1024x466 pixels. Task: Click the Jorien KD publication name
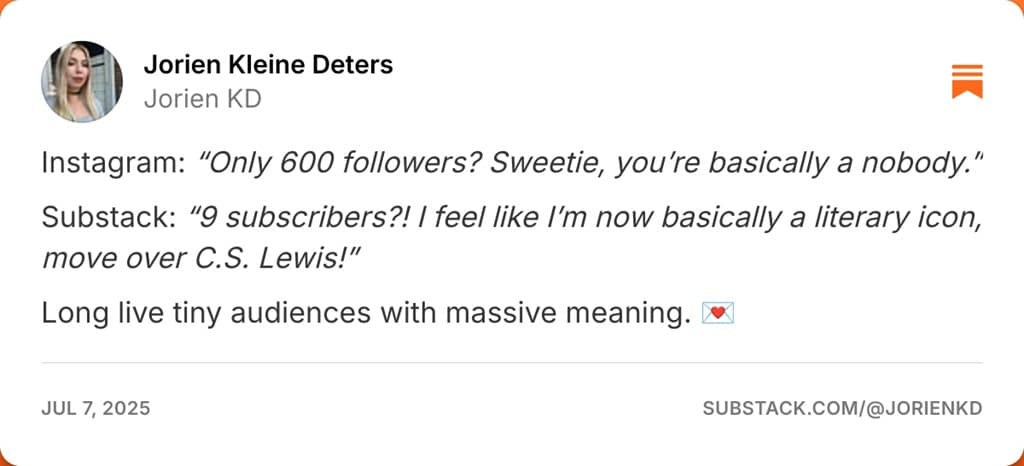pos(202,99)
